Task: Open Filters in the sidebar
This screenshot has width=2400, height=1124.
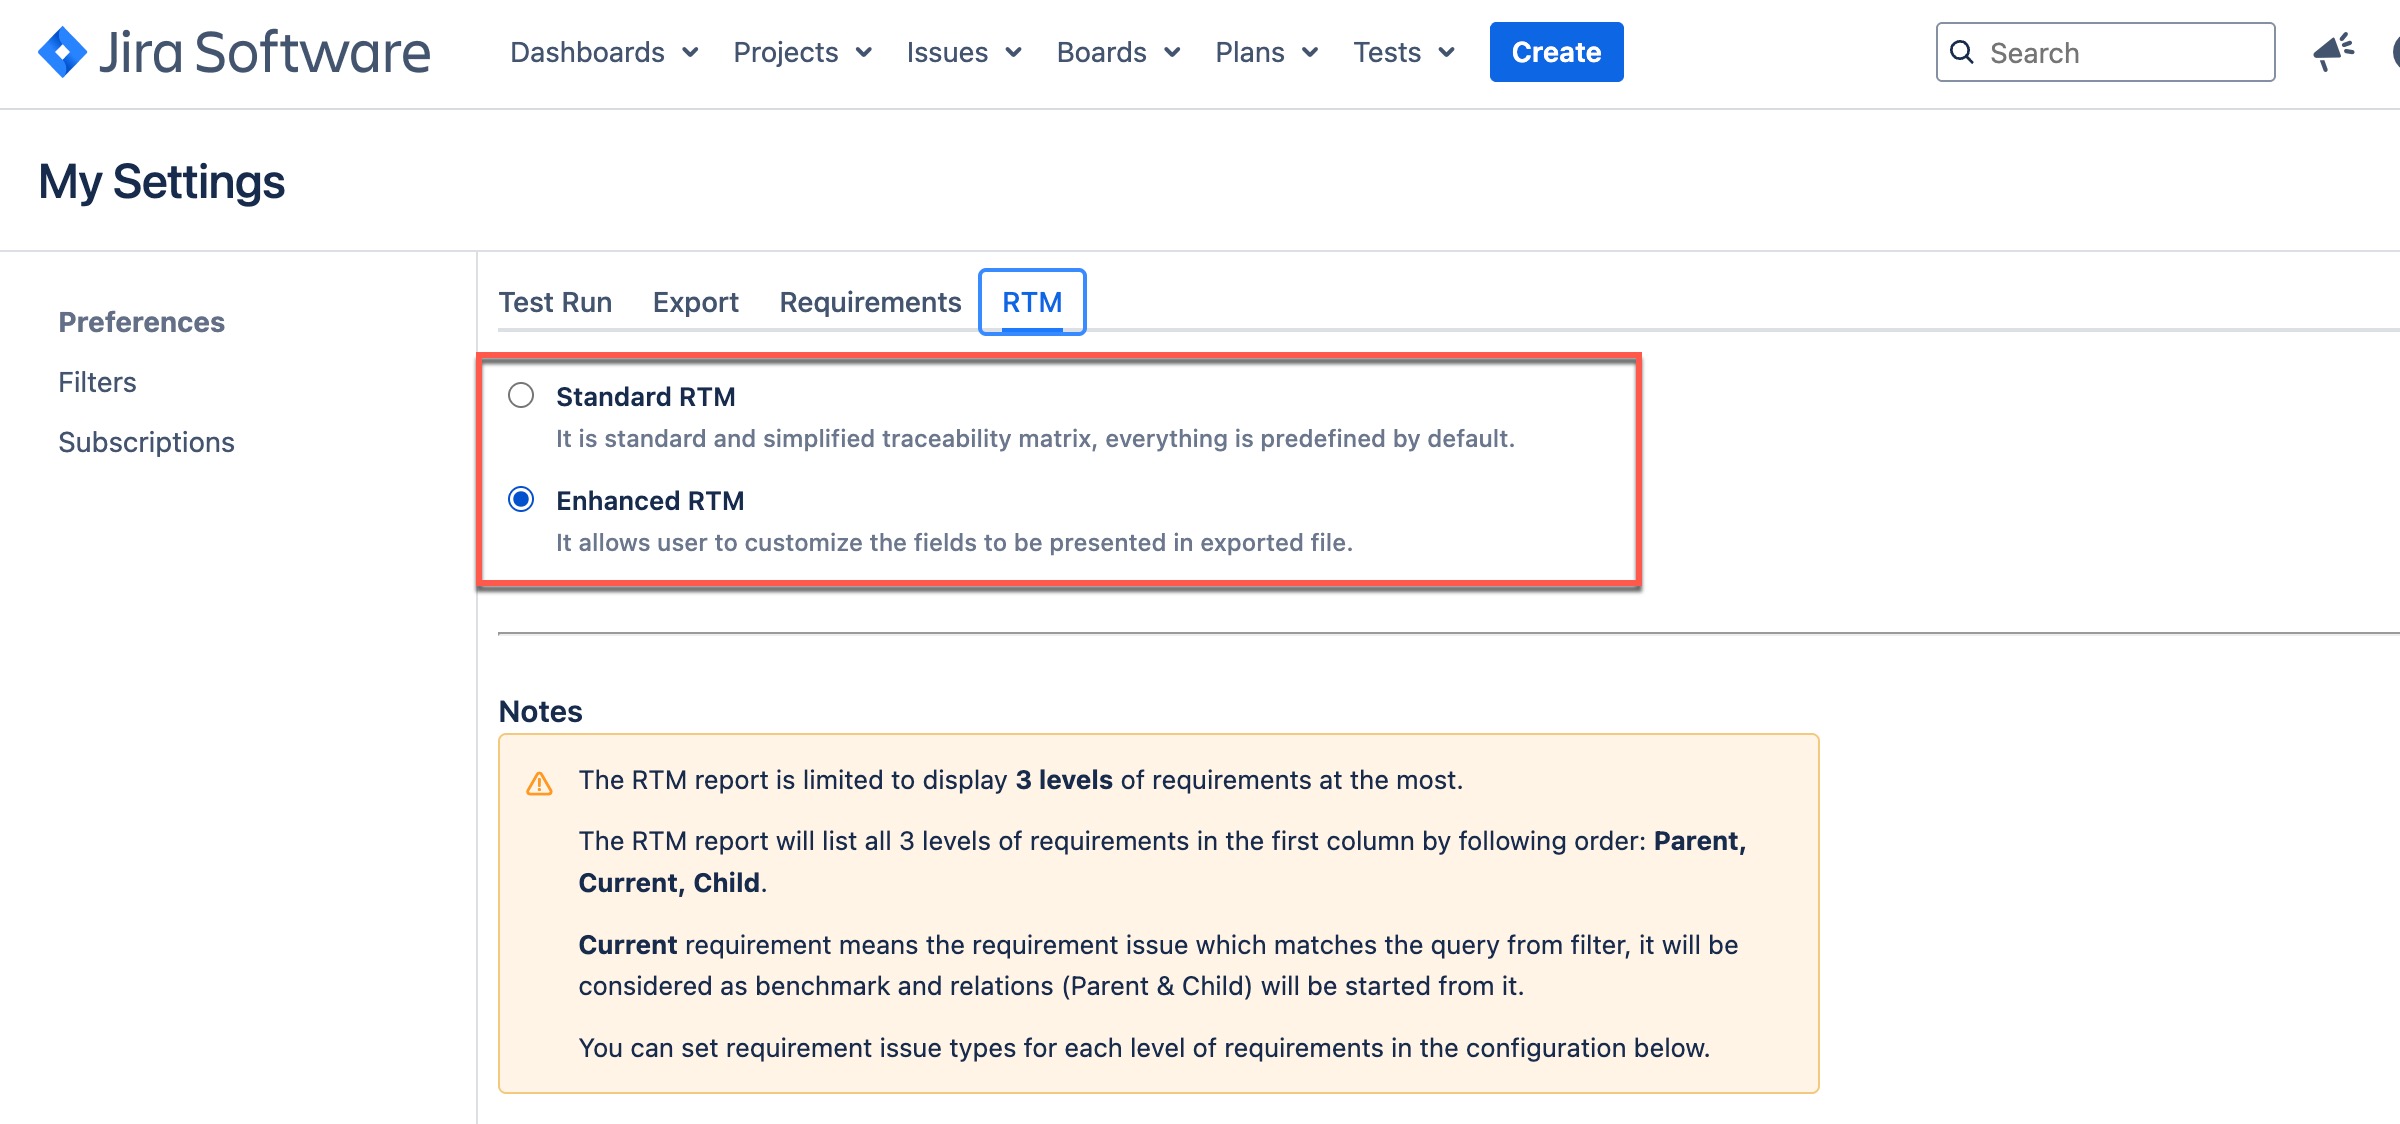Action: pos(97,382)
